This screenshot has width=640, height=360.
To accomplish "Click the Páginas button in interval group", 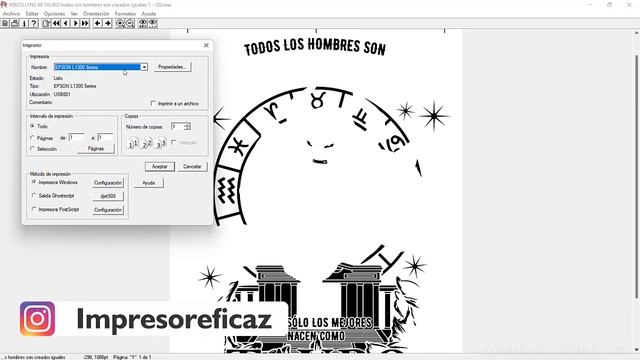I will [x=96, y=149].
